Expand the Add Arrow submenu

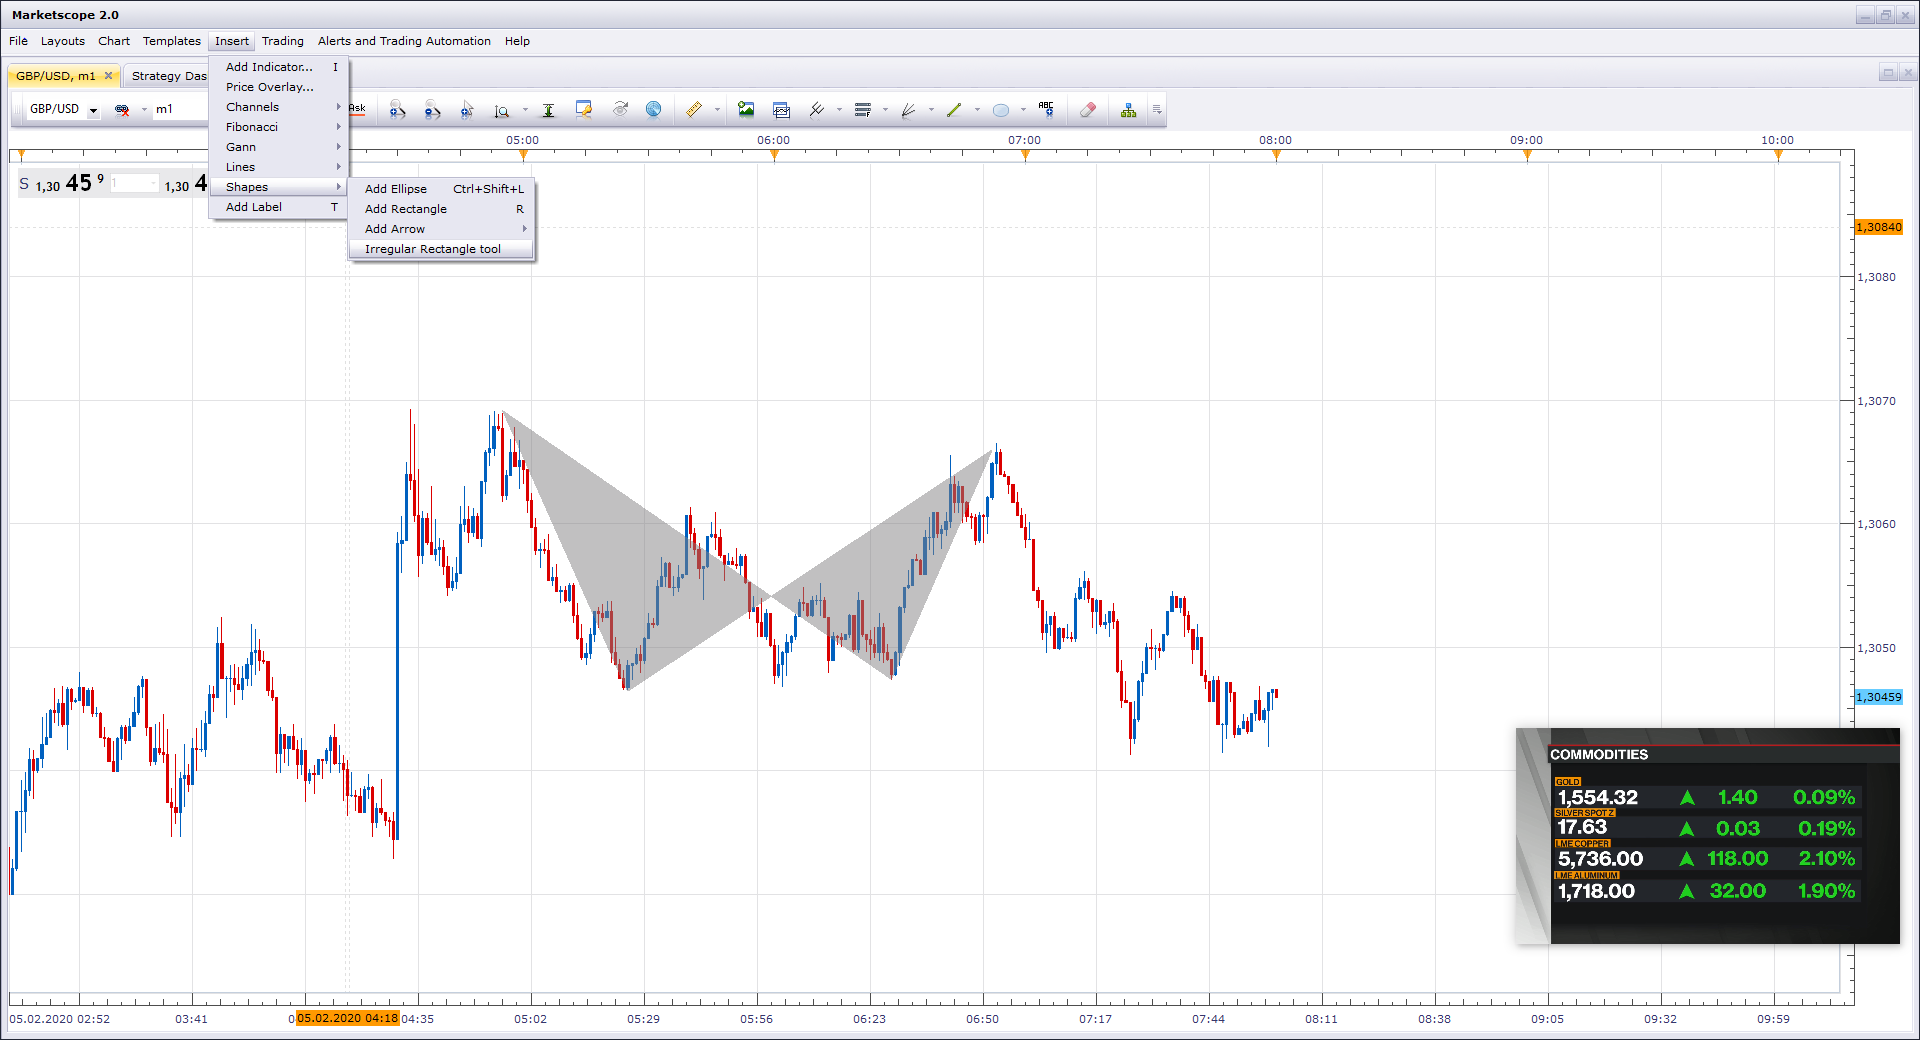(441, 229)
